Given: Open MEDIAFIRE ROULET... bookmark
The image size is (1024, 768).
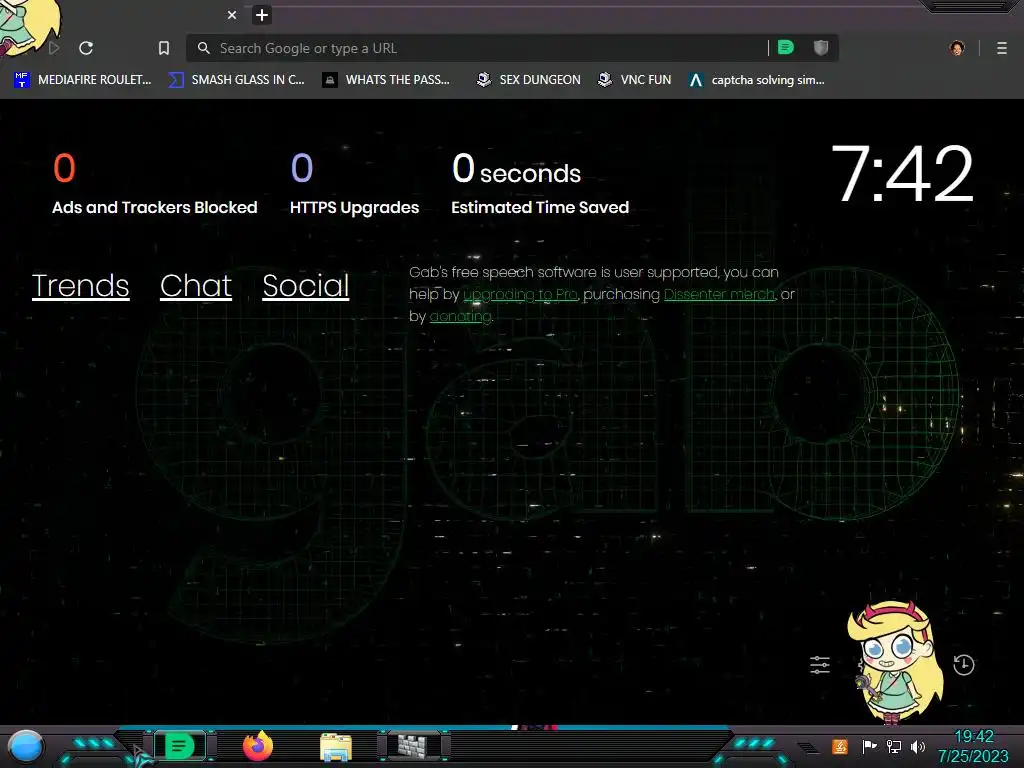Looking at the screenshot, I should 82,80.
